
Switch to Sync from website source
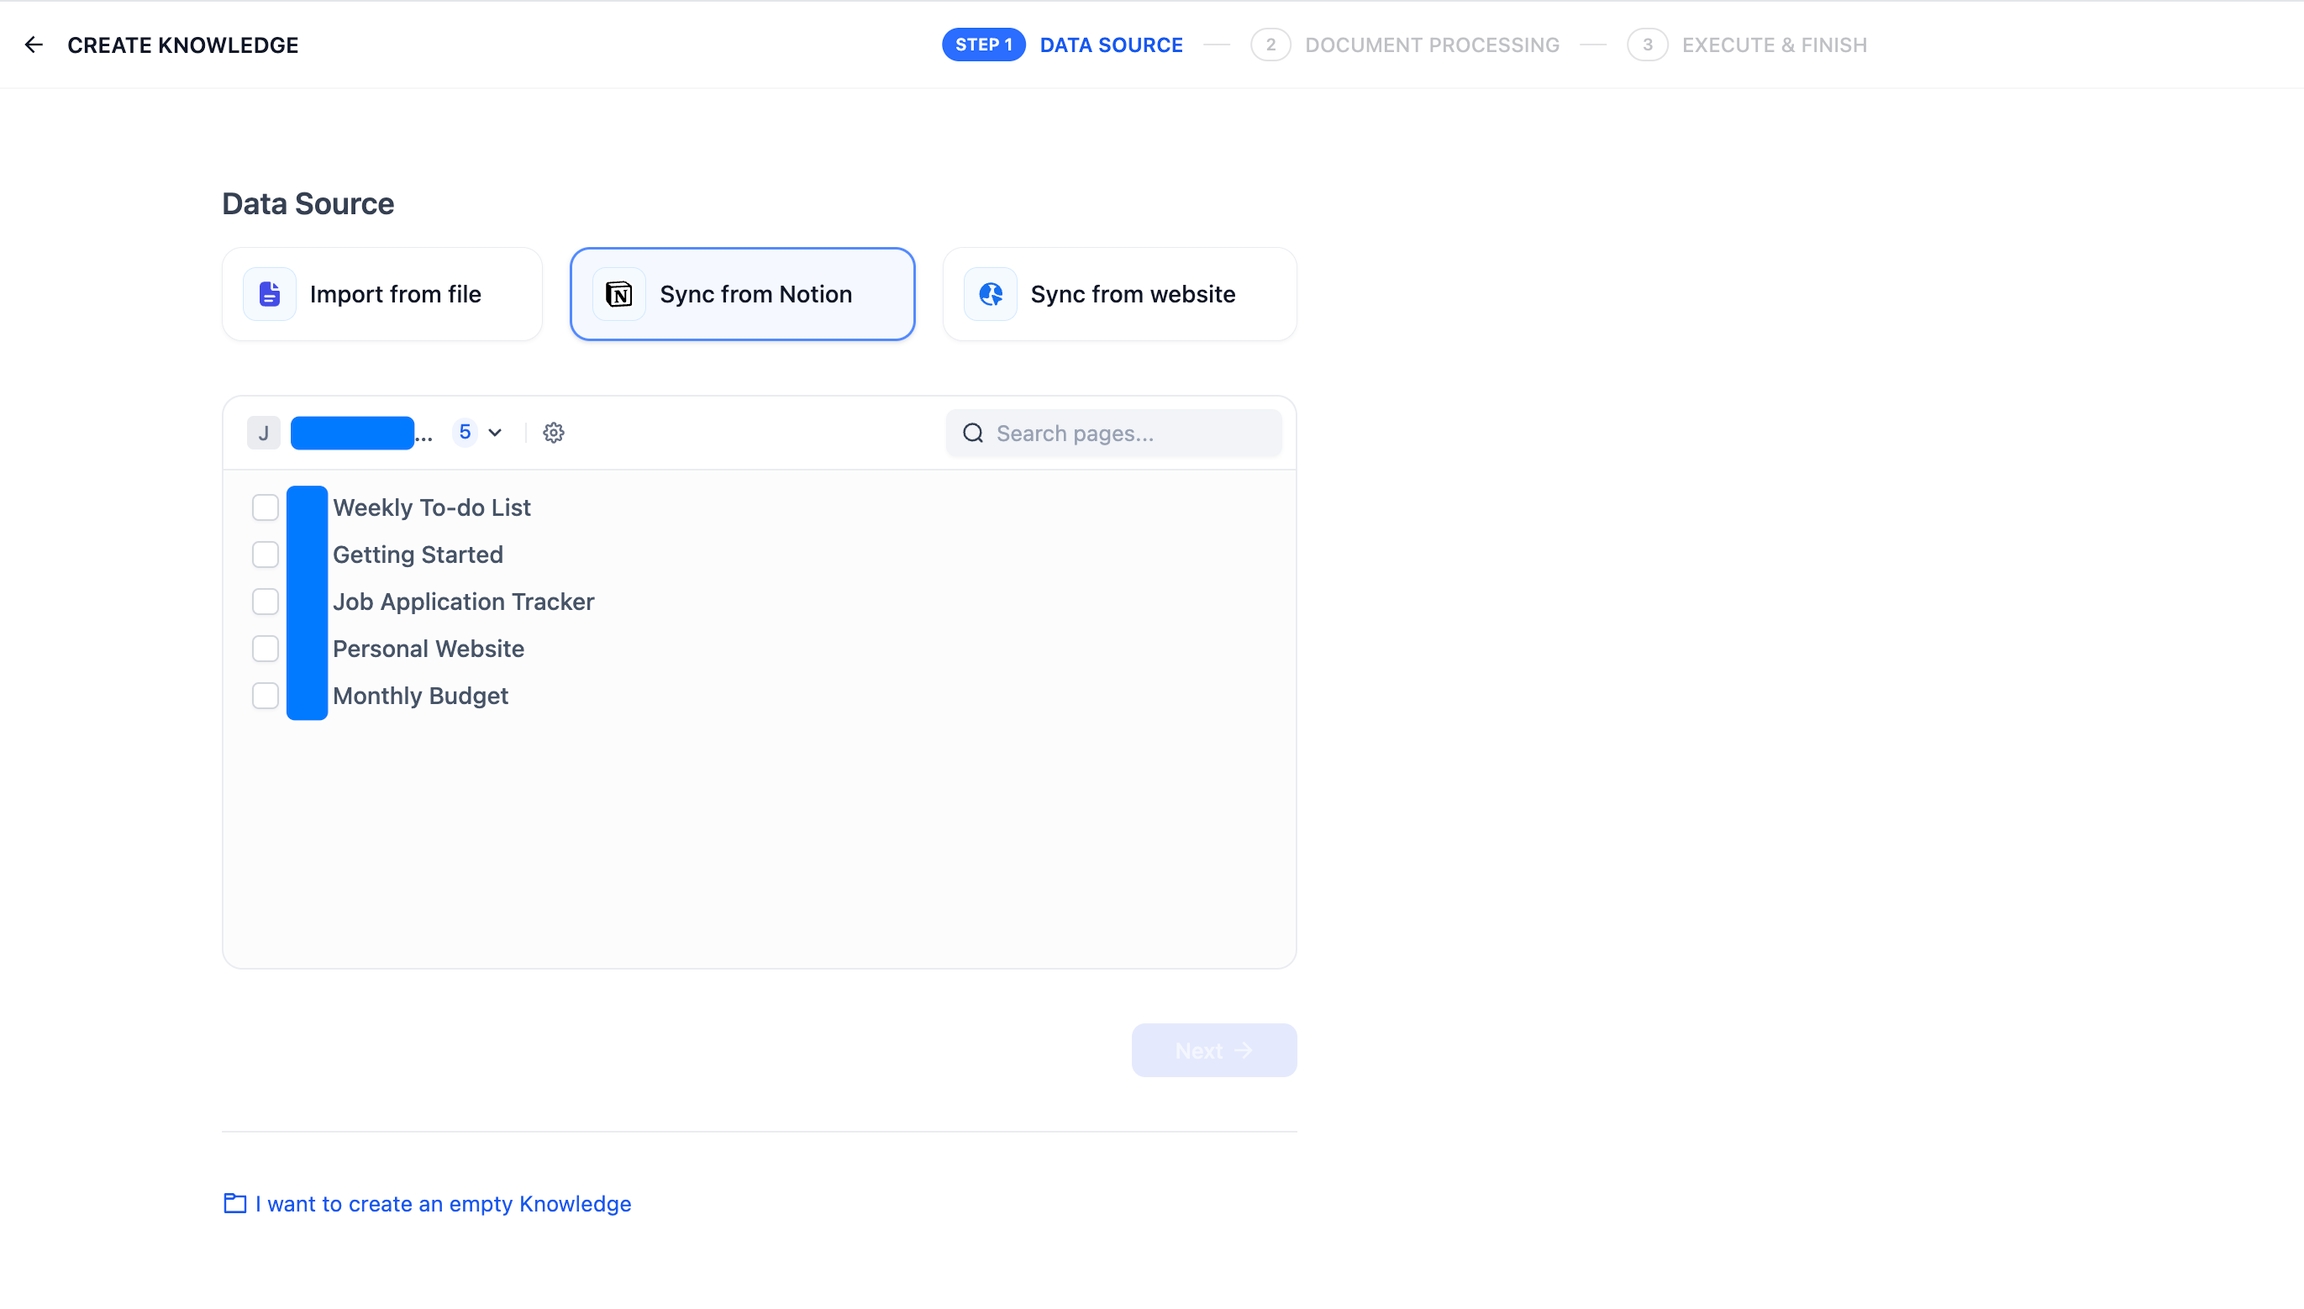click(x=1119, y=294)
